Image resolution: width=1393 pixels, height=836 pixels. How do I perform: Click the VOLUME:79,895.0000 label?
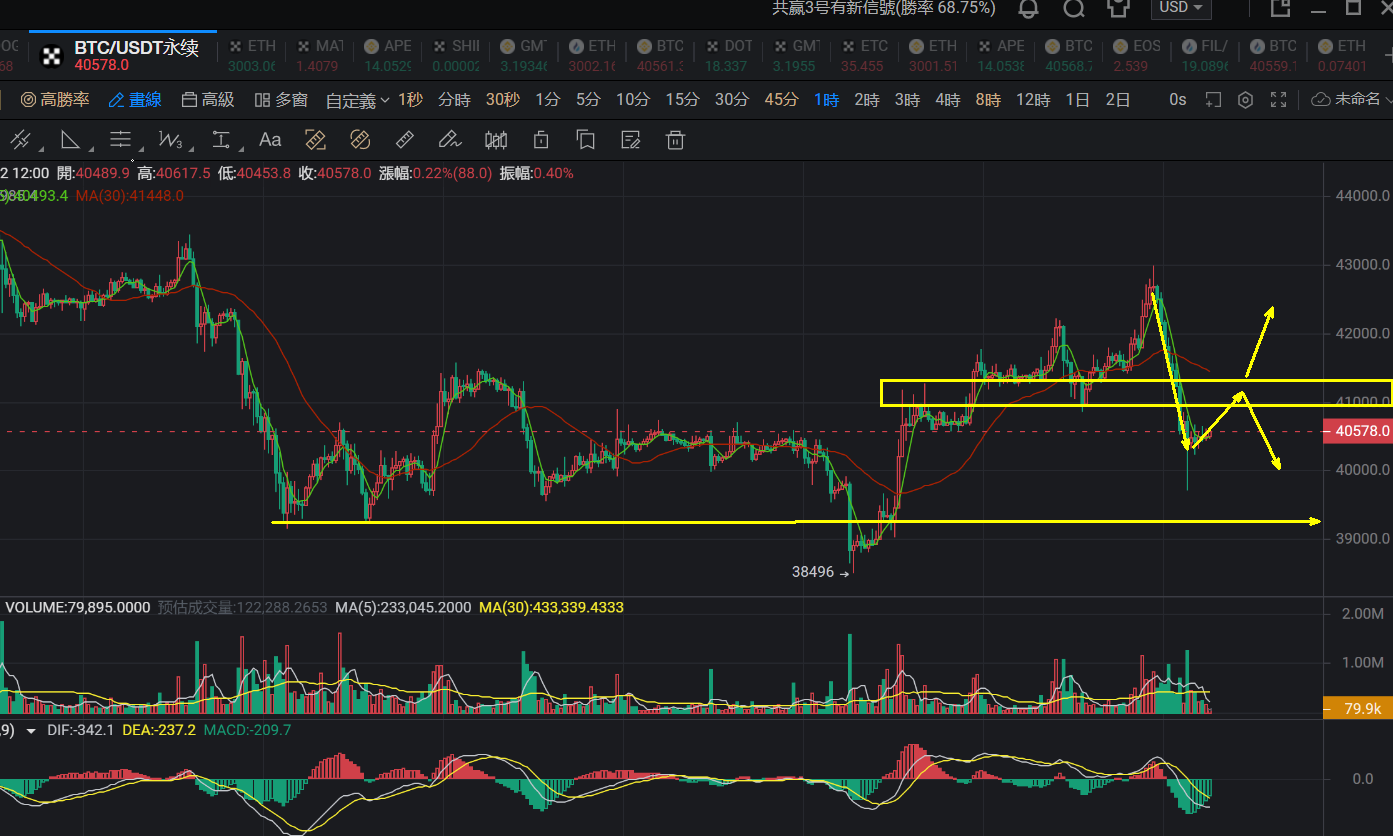point(78,607)
